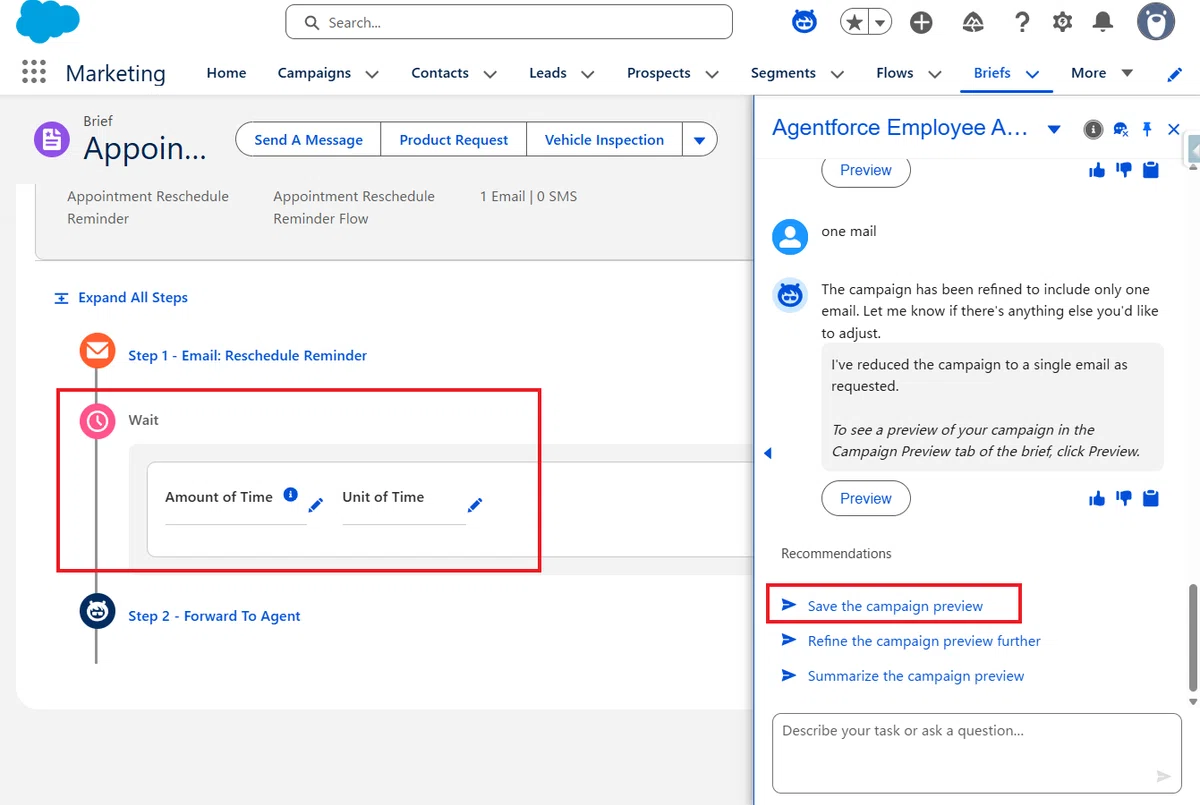1200x805 pixels.
Task: Open the More navigation menu
Action: pyautogui.click(x=1102, y=73)
